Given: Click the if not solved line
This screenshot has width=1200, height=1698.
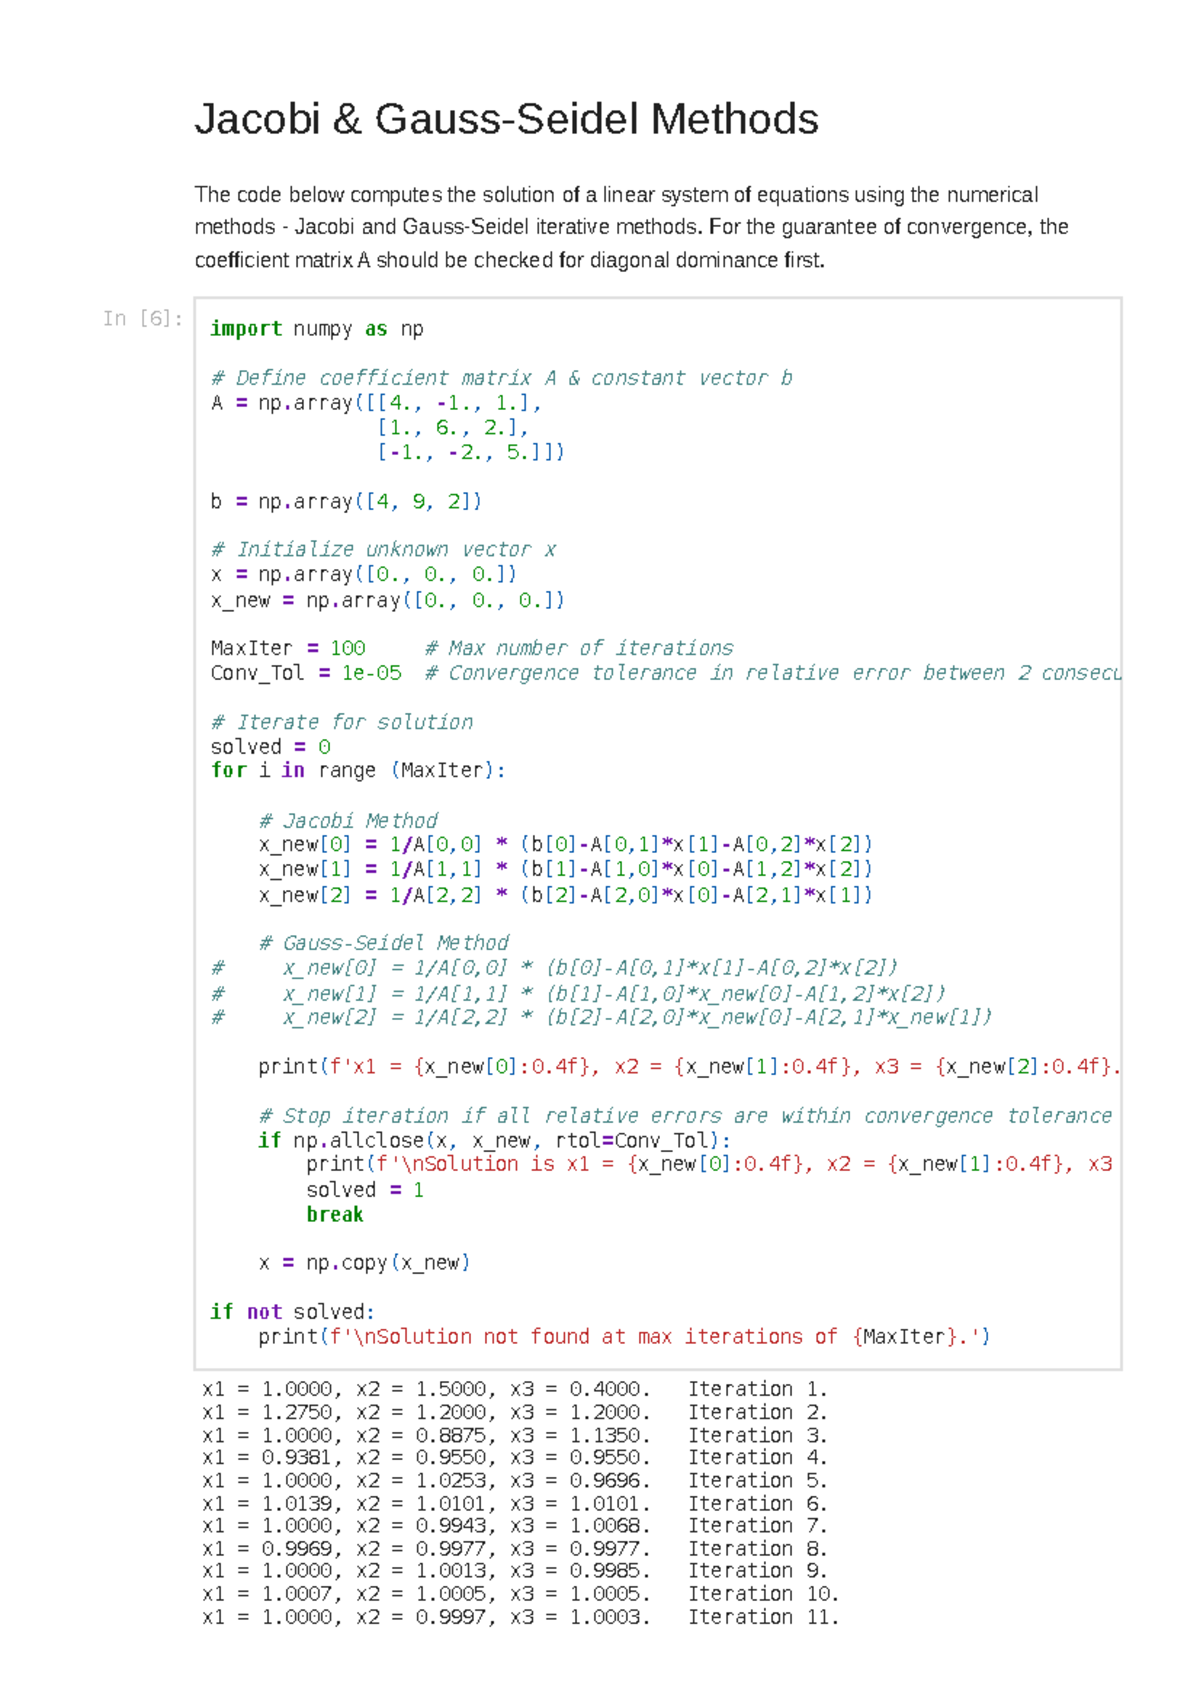Looking at the screenshot, I should 292,1312.
